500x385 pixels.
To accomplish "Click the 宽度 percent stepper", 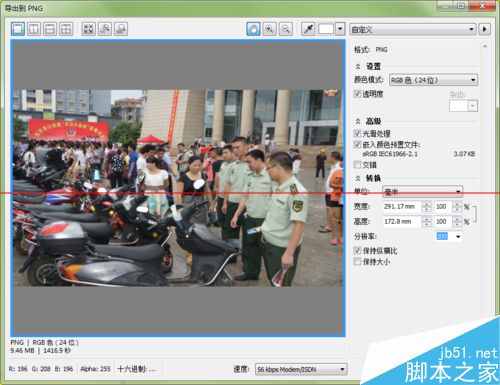I will (x=457, y=207).
